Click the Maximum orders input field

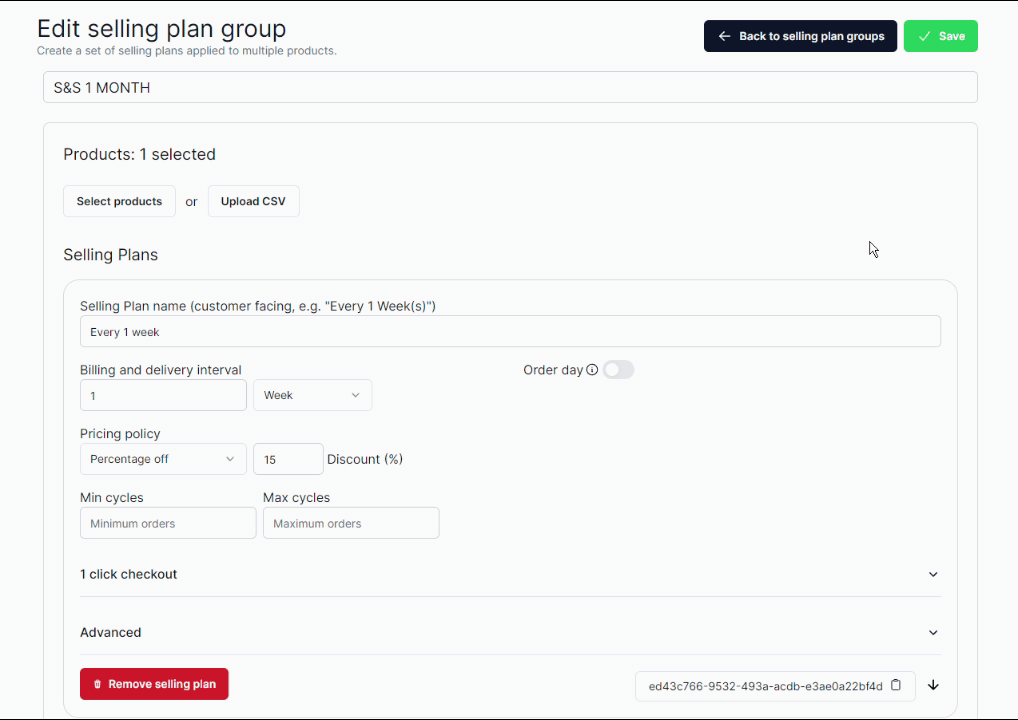point(351,523)
